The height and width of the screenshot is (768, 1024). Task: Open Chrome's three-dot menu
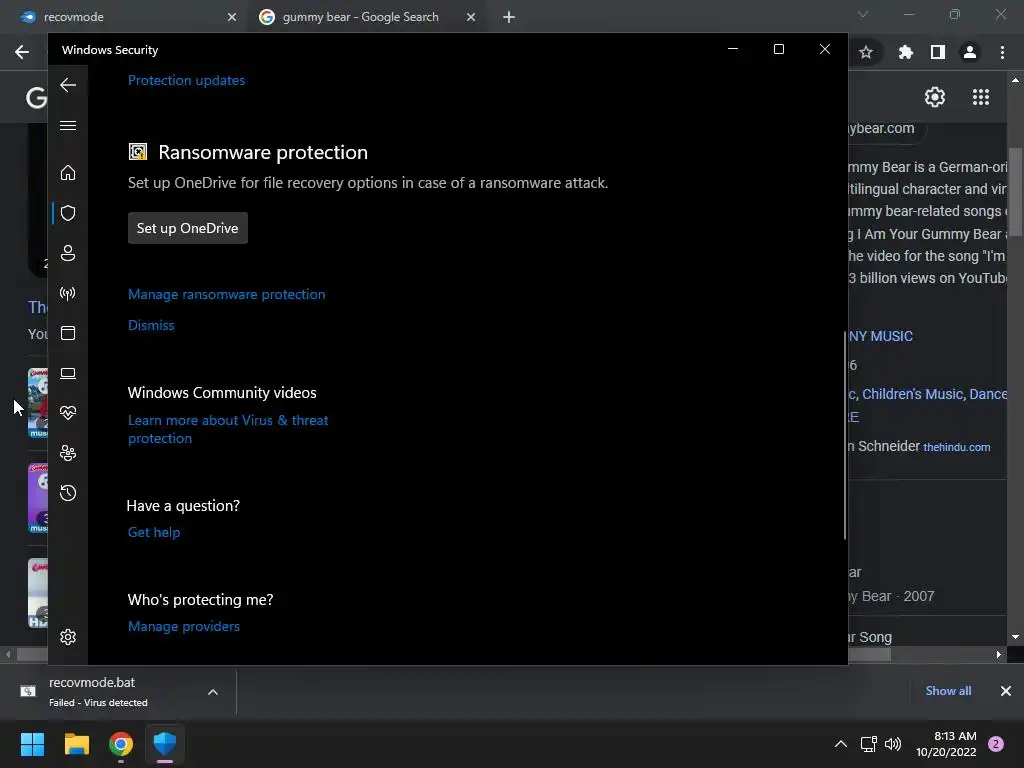1002,52
